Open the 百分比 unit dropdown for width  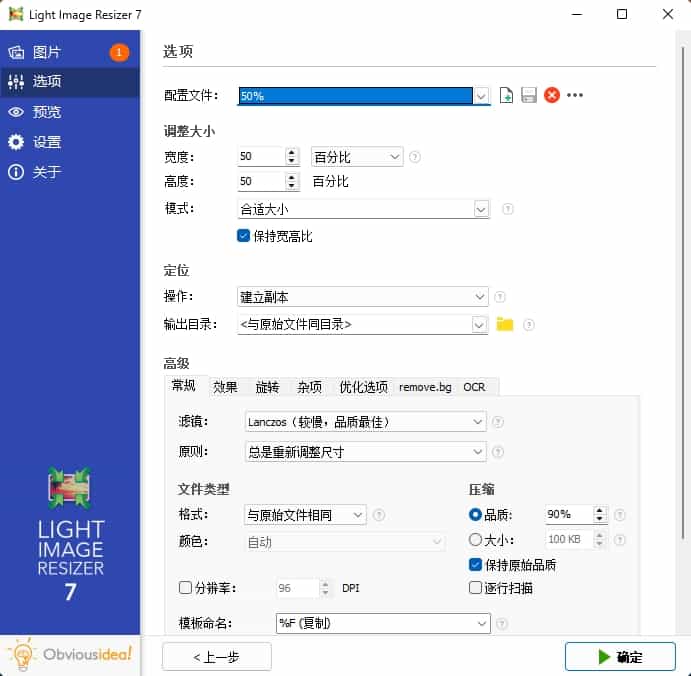357,157
